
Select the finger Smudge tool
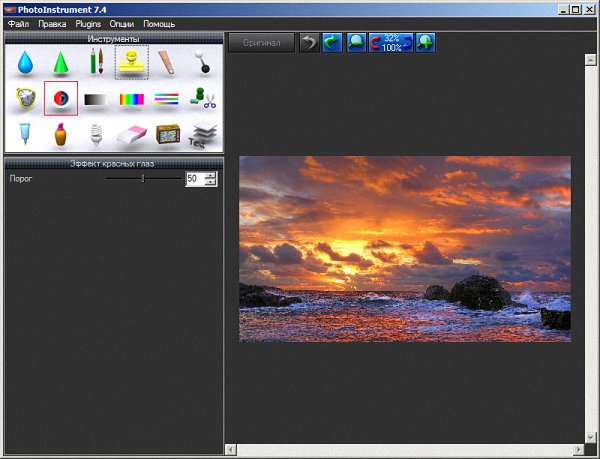click(x=167, y=62)
